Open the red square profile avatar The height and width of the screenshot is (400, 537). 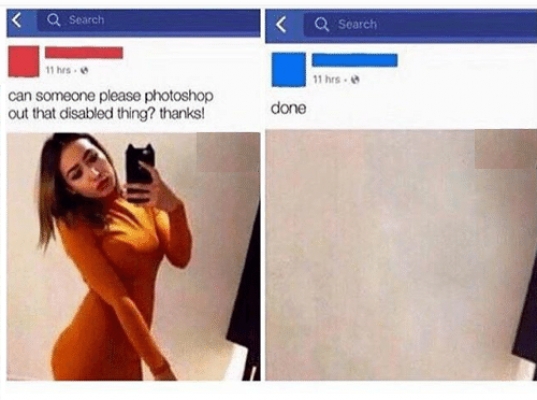point(23,61)
